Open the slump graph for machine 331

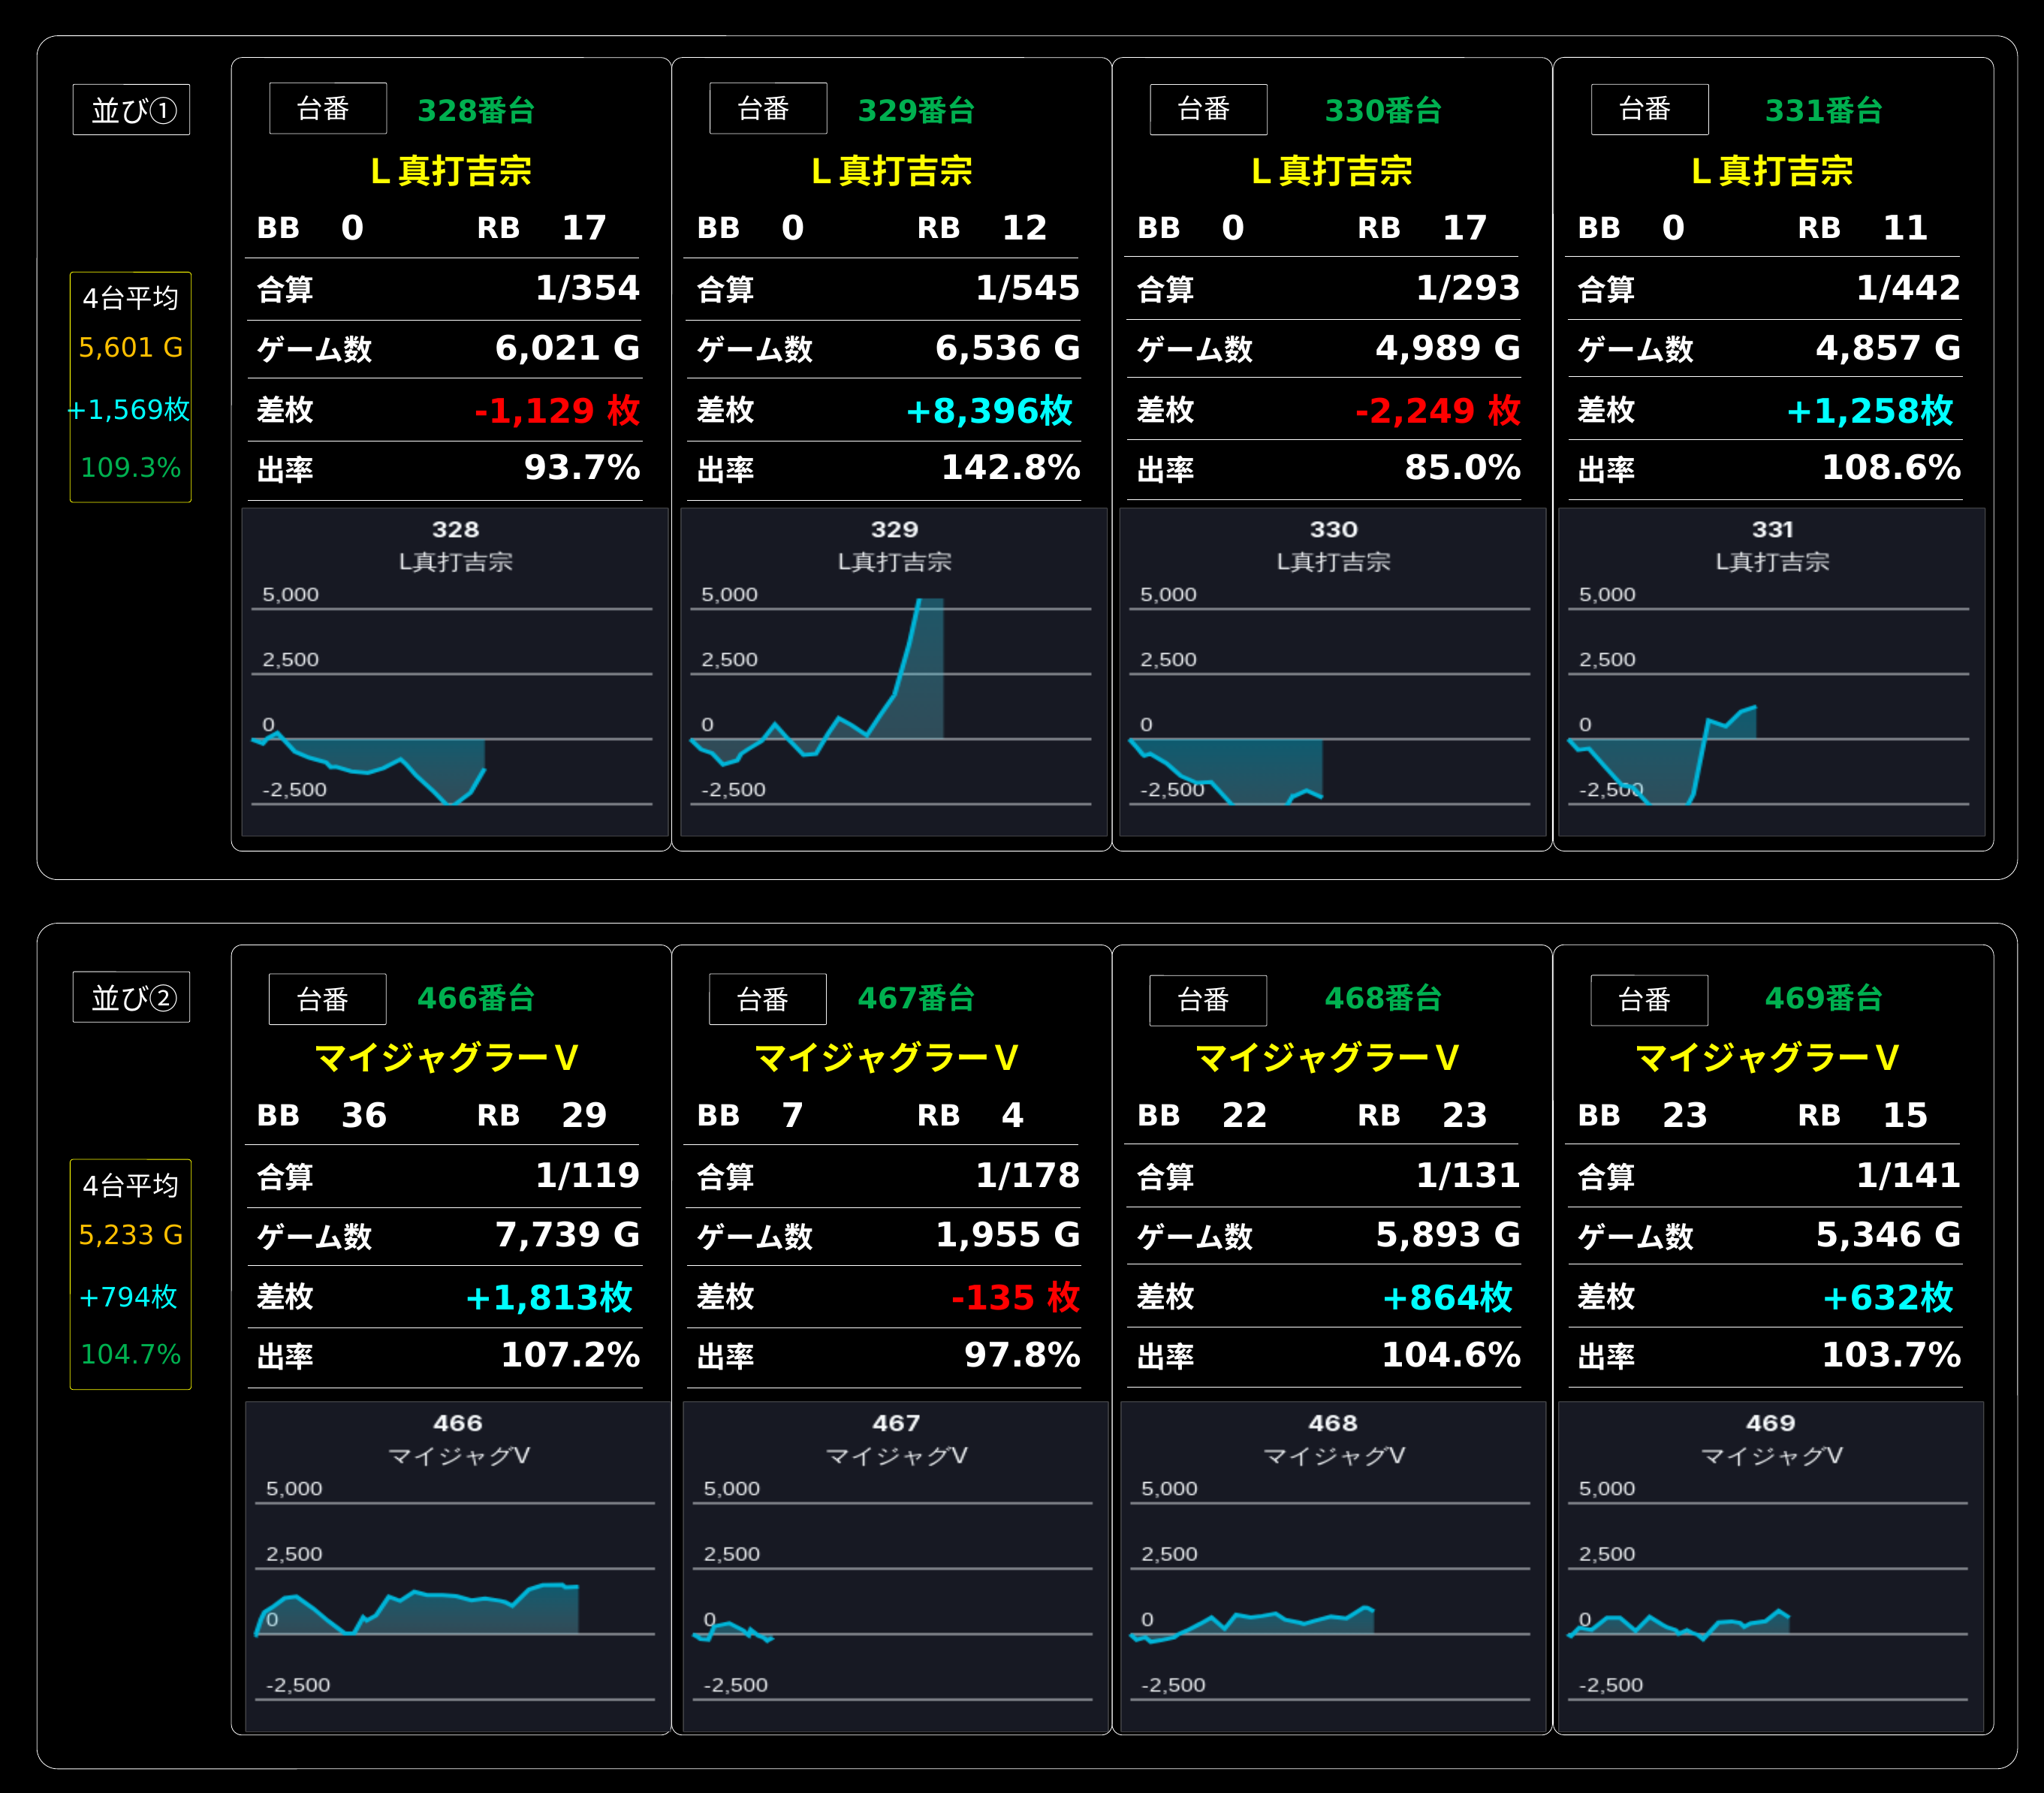pos(1772,672)
